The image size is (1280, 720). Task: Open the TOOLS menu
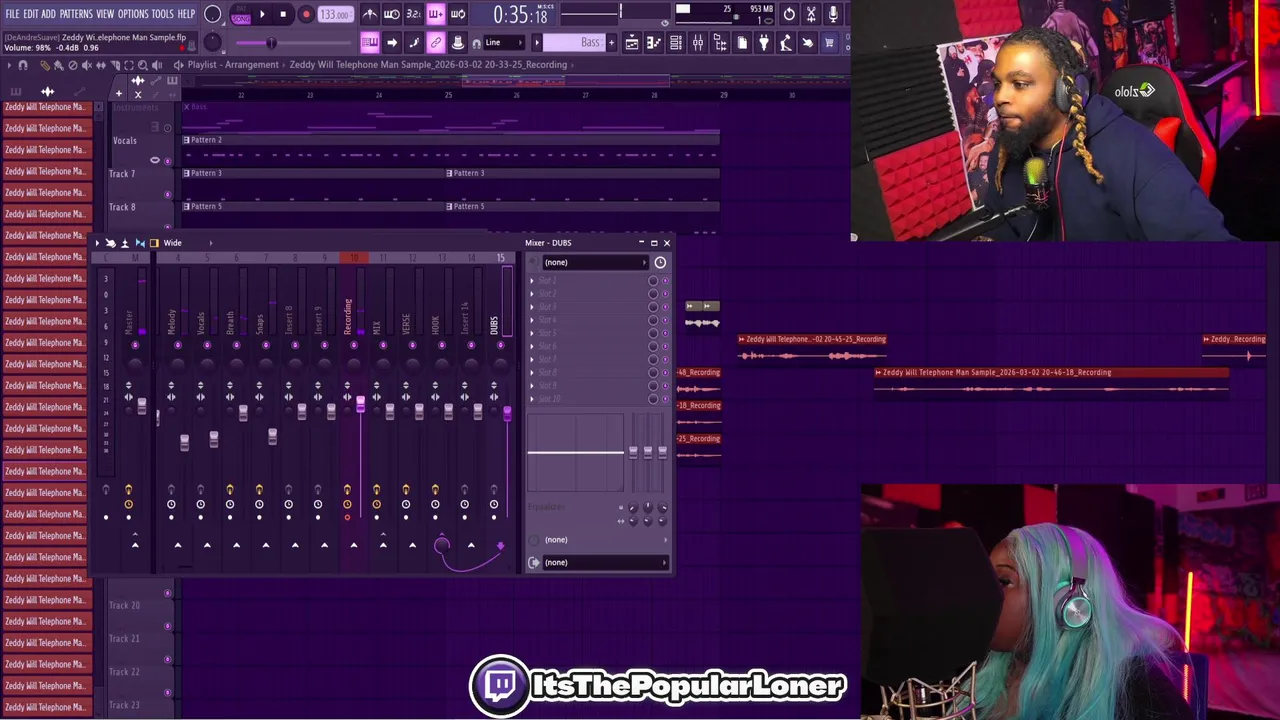162,14
